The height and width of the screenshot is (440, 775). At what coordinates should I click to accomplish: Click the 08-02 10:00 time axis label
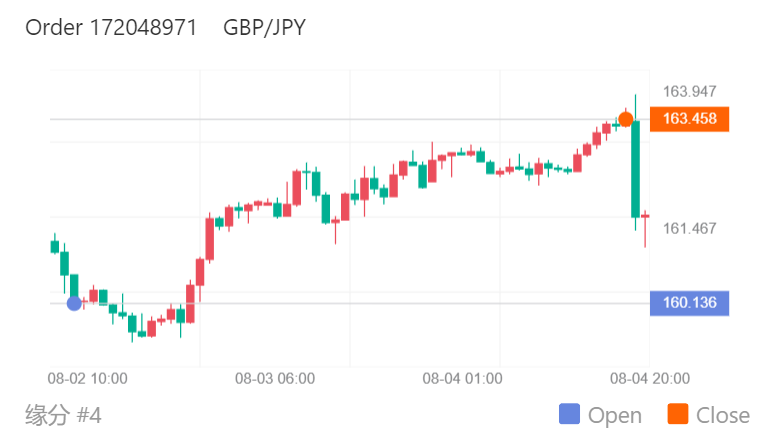(x=88, y=379)
